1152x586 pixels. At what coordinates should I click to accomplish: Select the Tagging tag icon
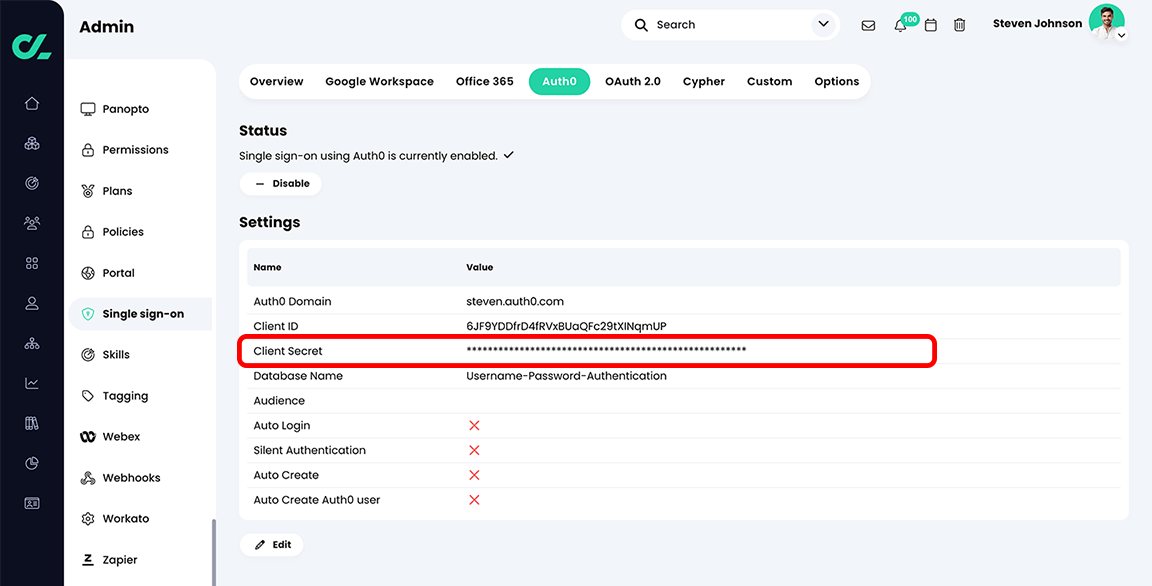point(88,395)
